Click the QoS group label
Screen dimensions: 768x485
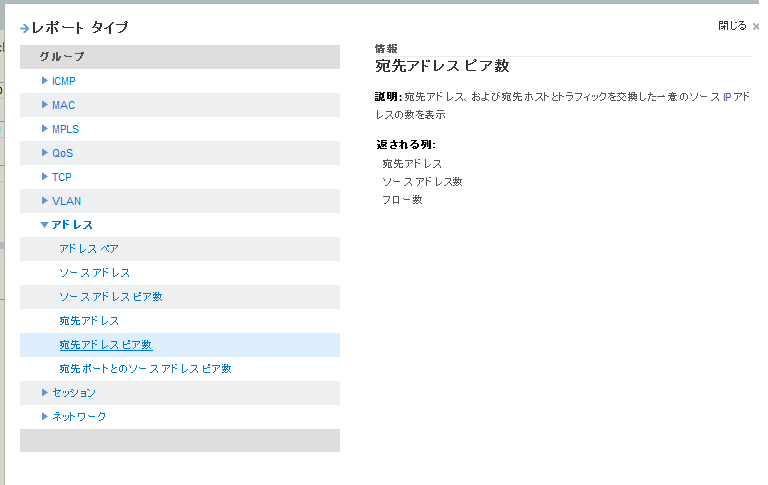point(62,153)
